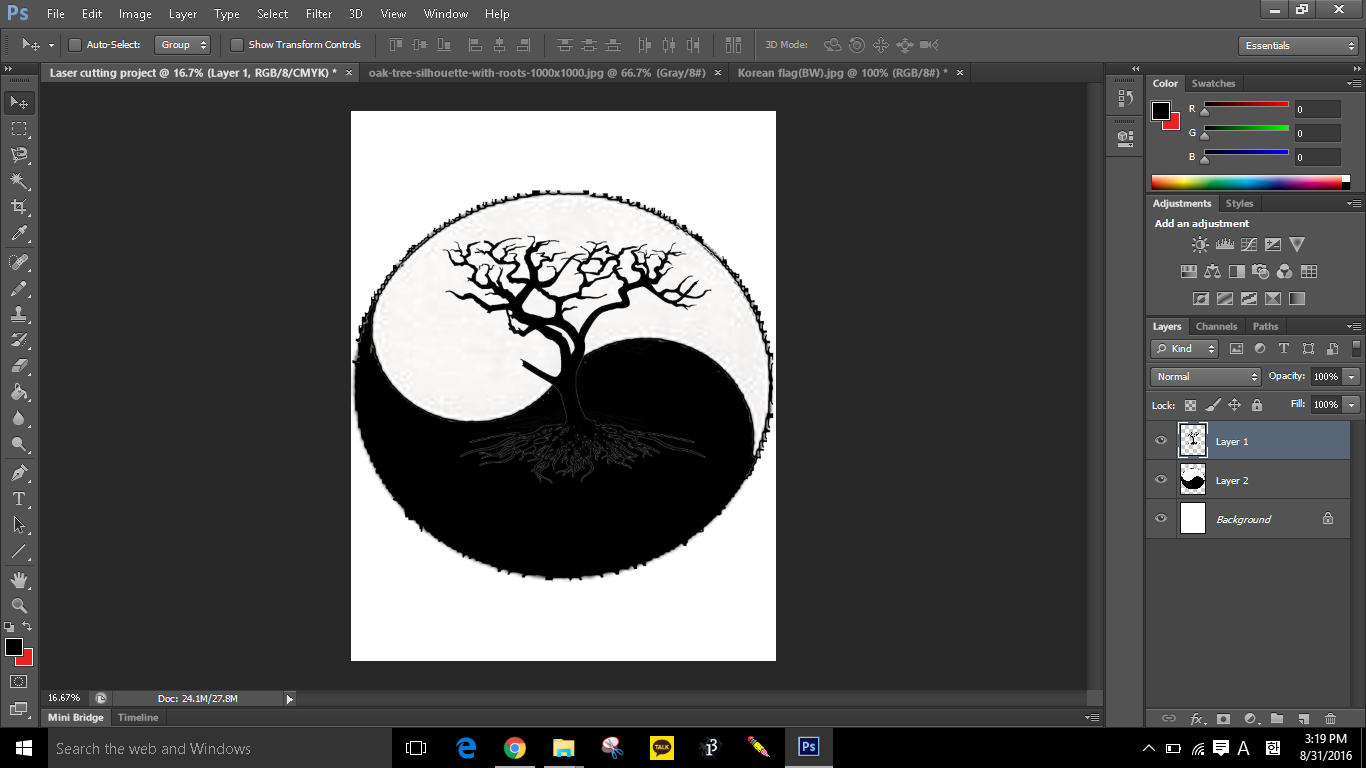1366x768 pixels.
Task: Open the Image menu
Action: (x=135, y=14)
